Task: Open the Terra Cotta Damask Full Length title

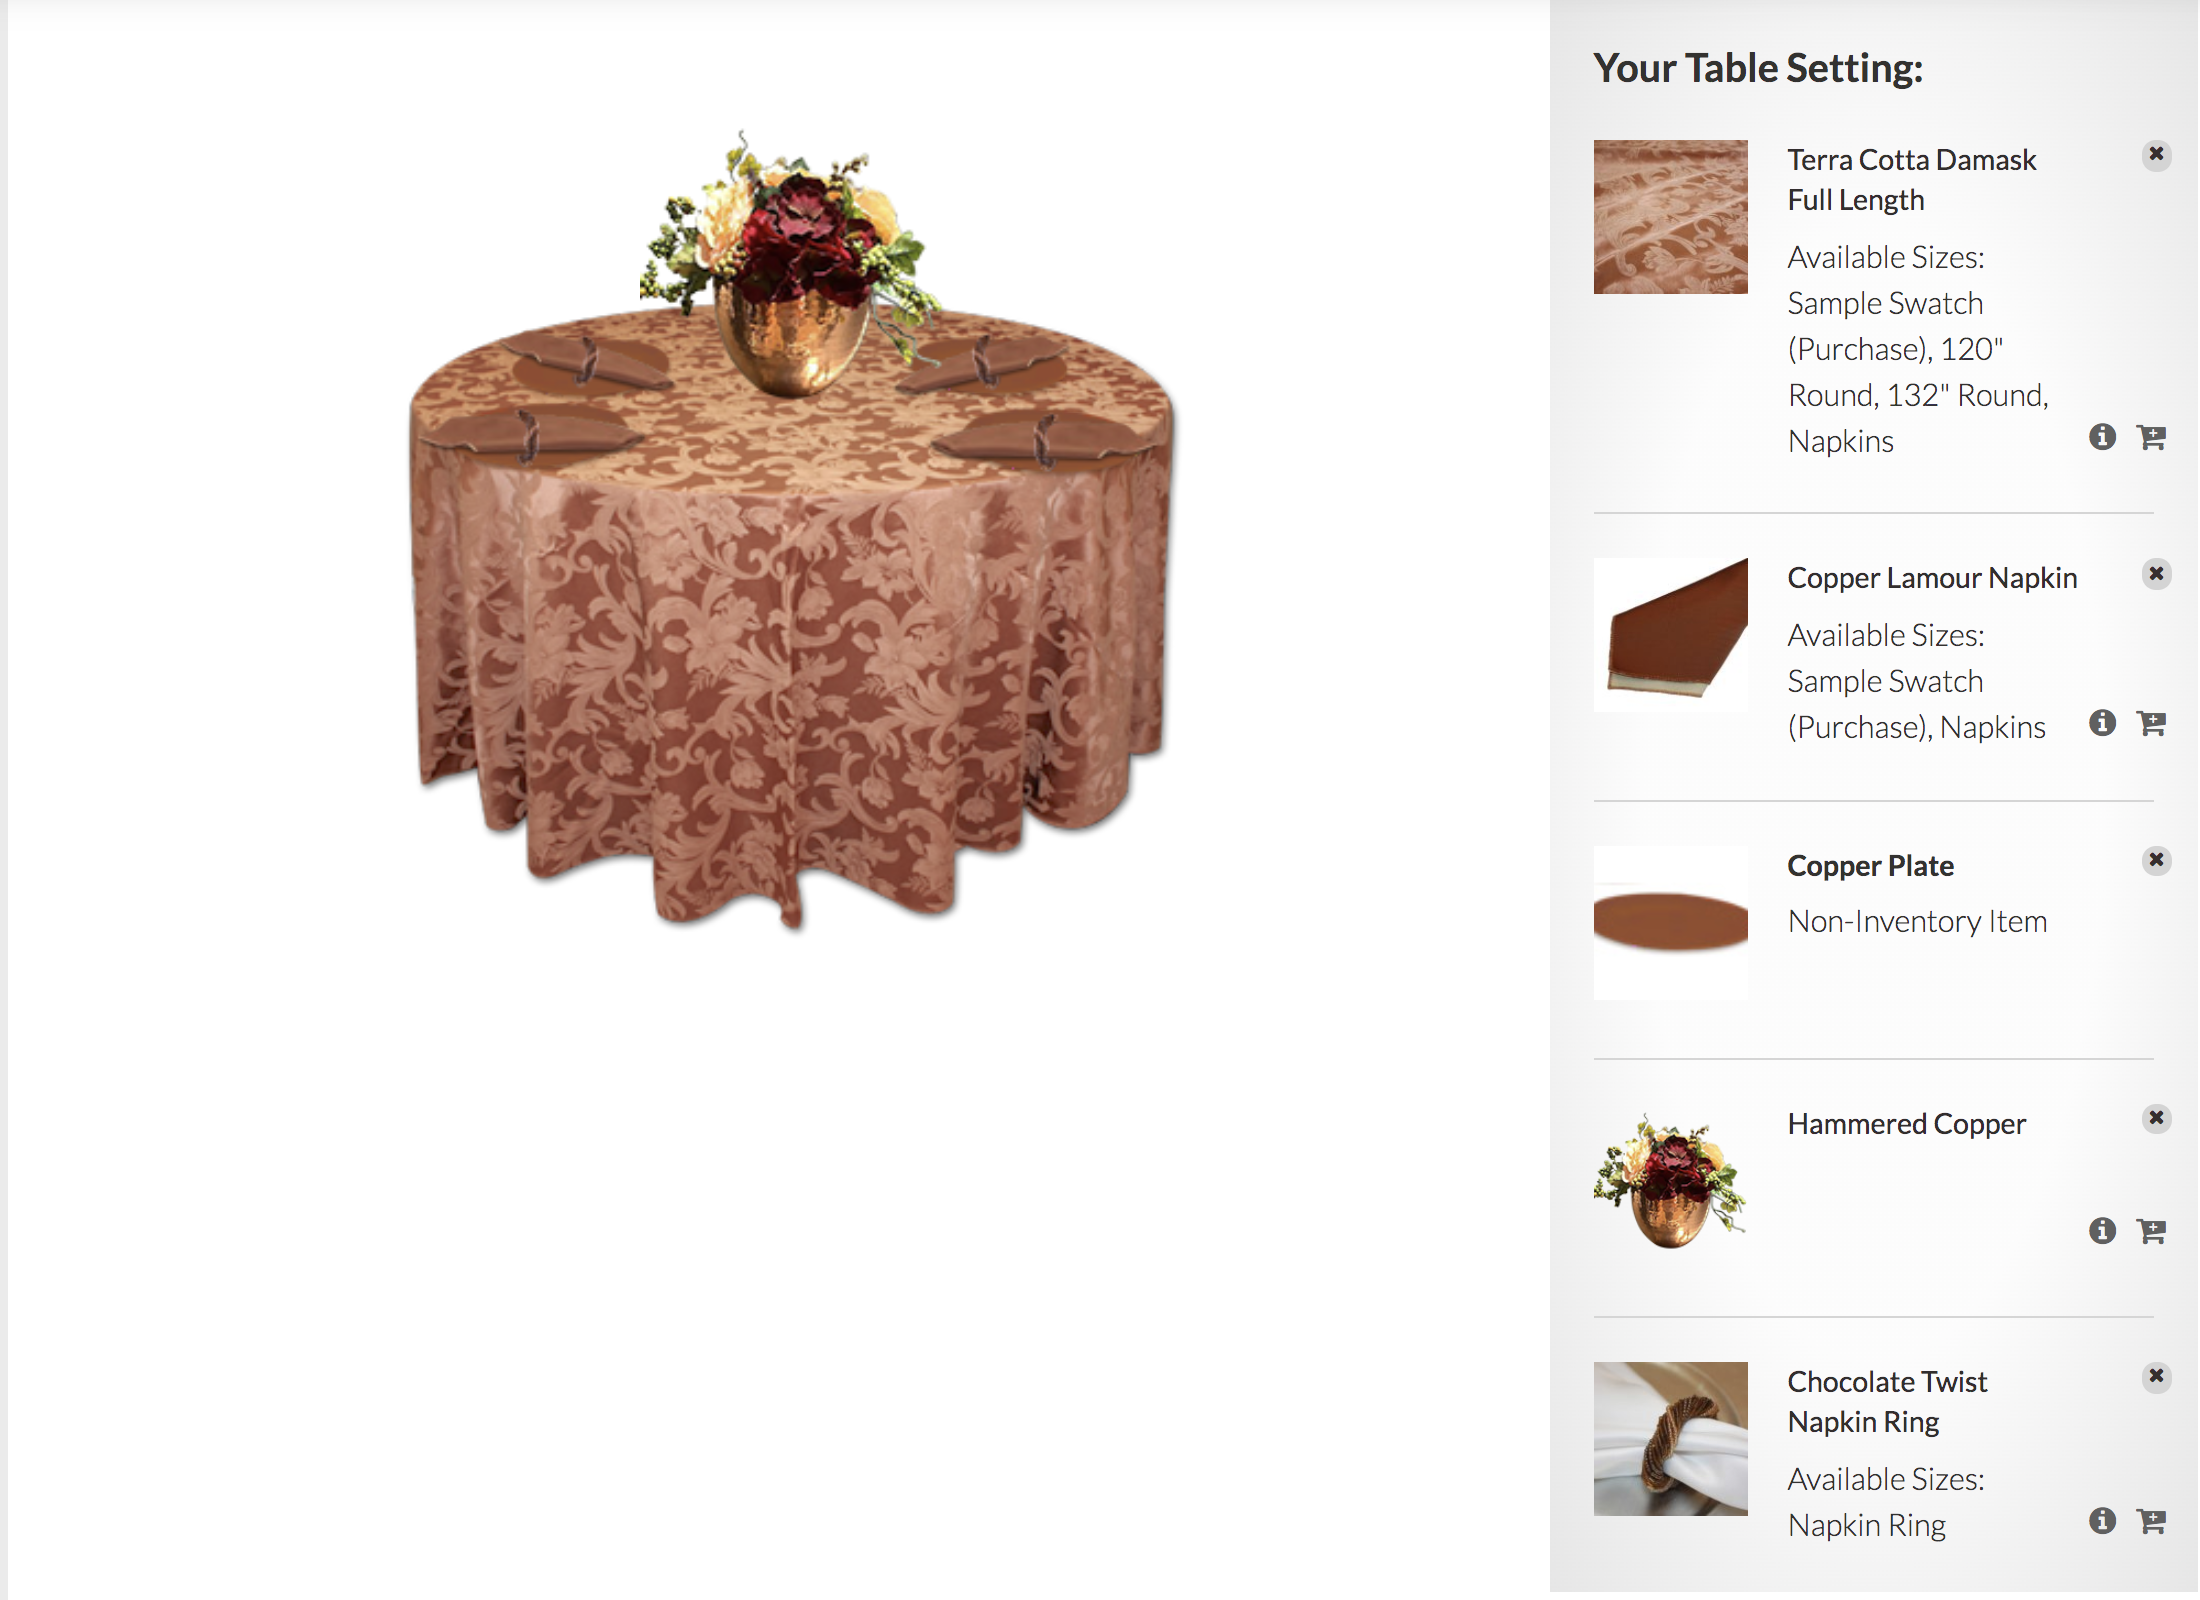Action: (x=1911, y=180)
